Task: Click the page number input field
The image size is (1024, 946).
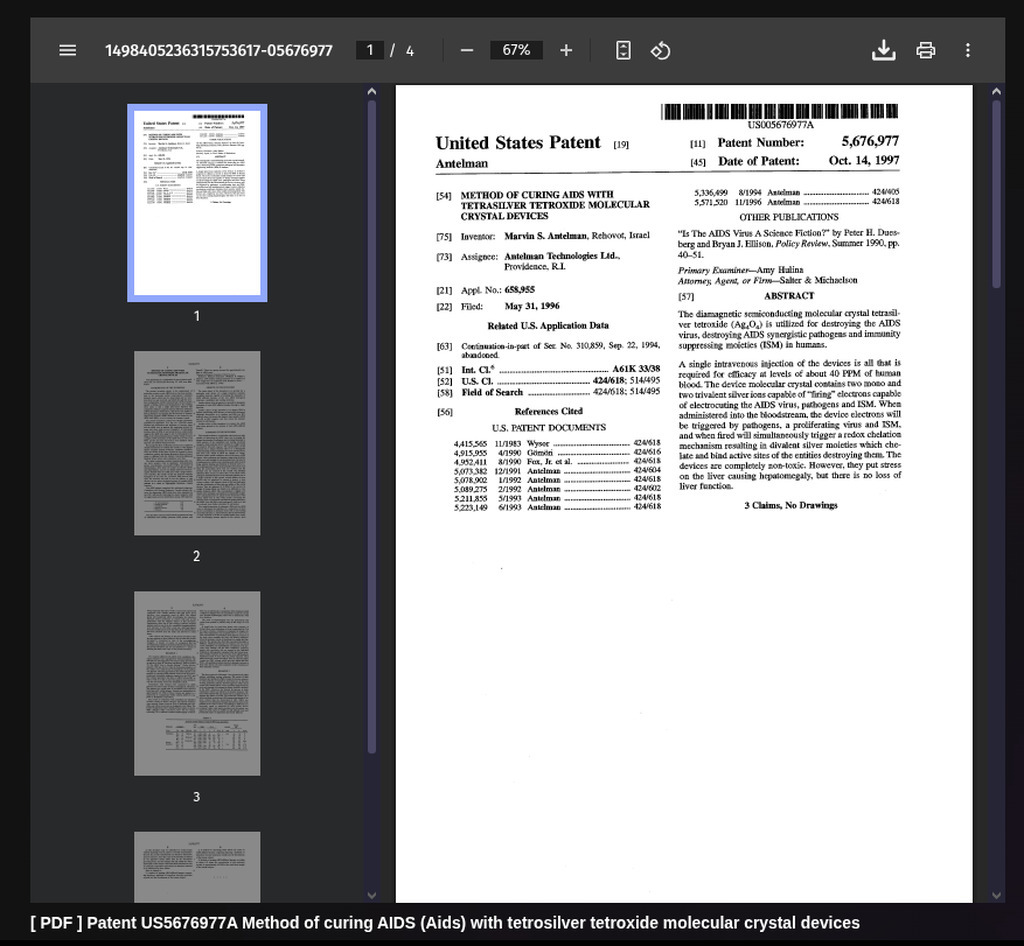Action: tap(370, 50)
